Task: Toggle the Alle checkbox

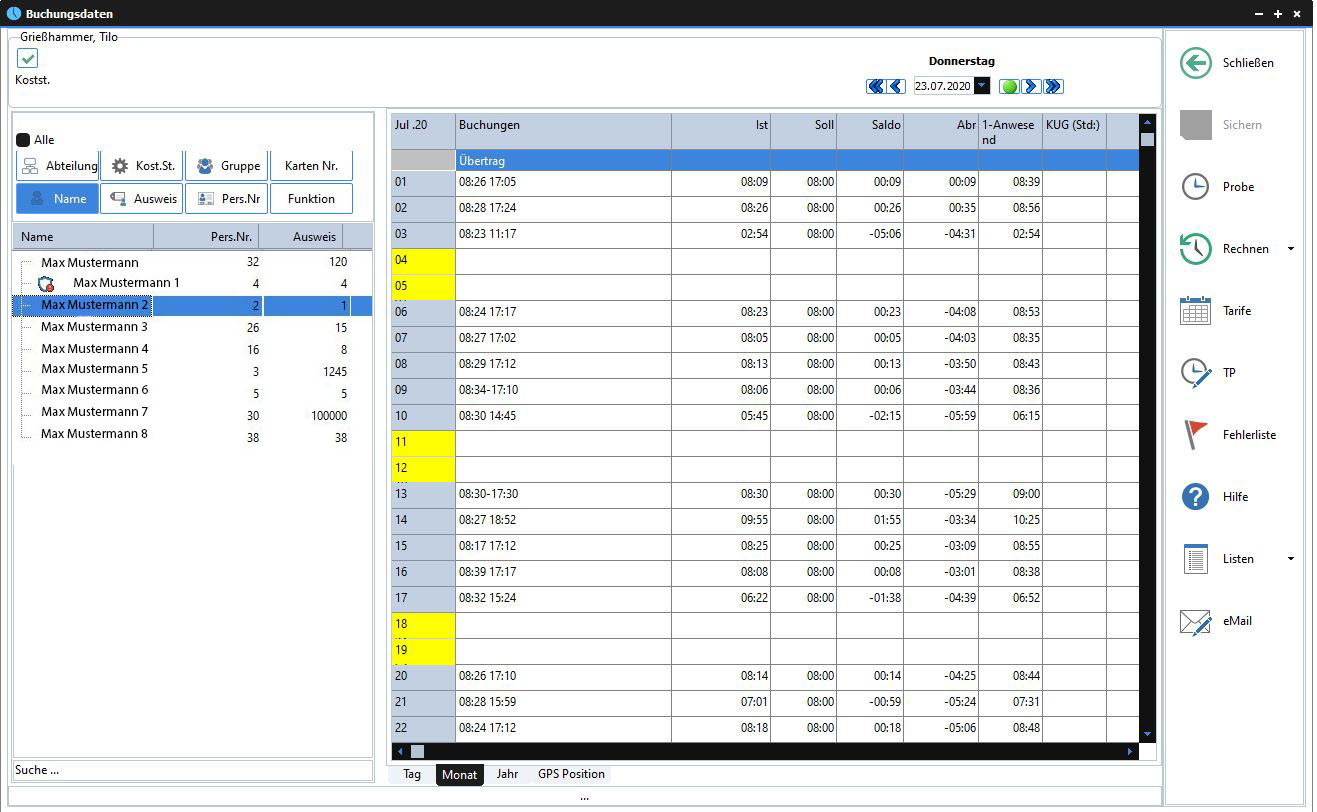Action: coord(23,140)
